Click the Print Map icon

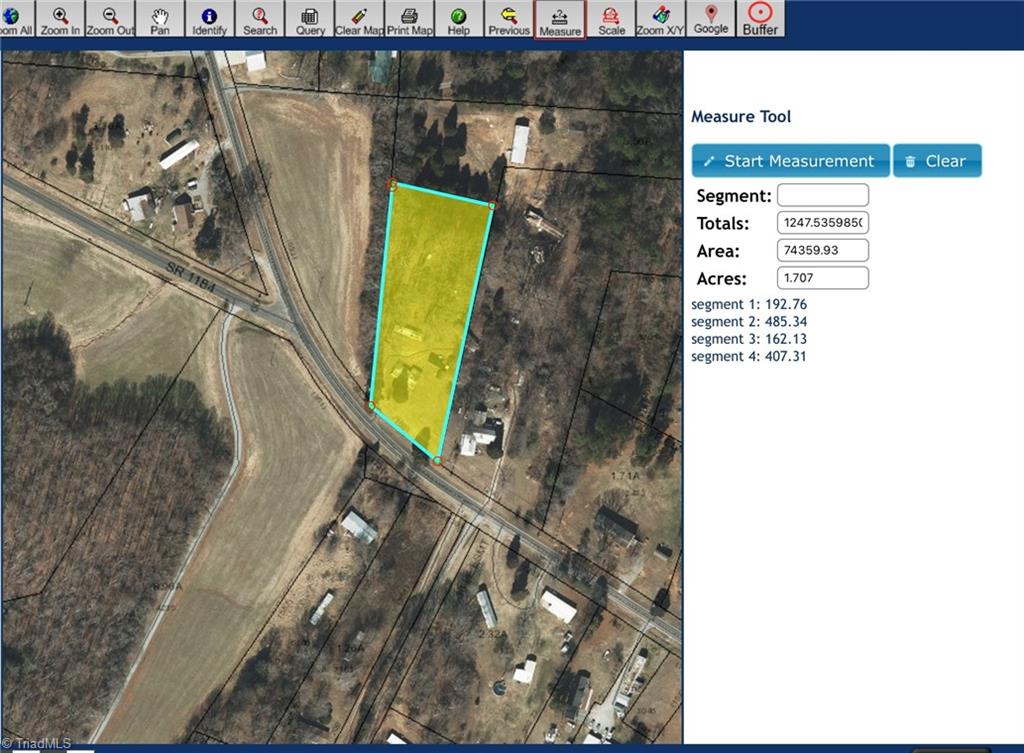click(409, 20)
